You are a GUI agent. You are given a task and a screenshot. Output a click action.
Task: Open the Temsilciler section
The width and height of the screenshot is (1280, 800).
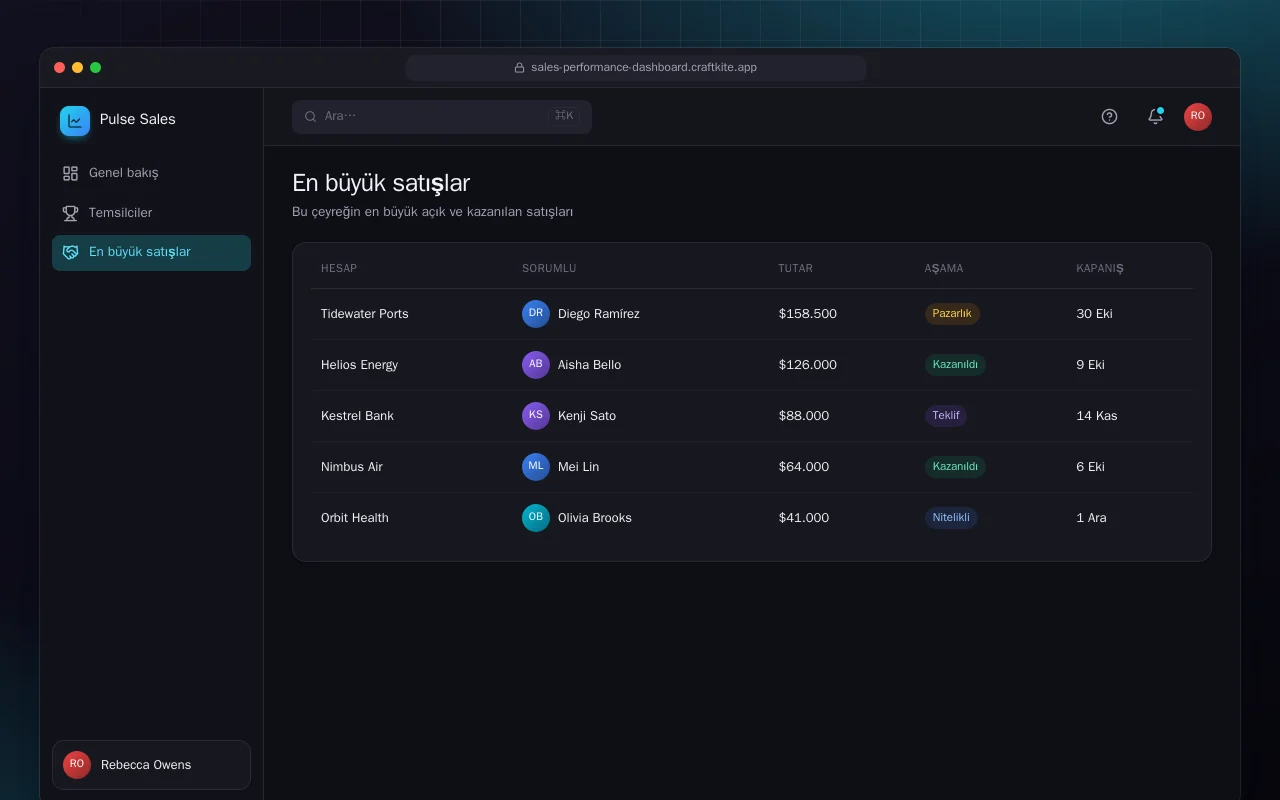(x=151, y=213)
